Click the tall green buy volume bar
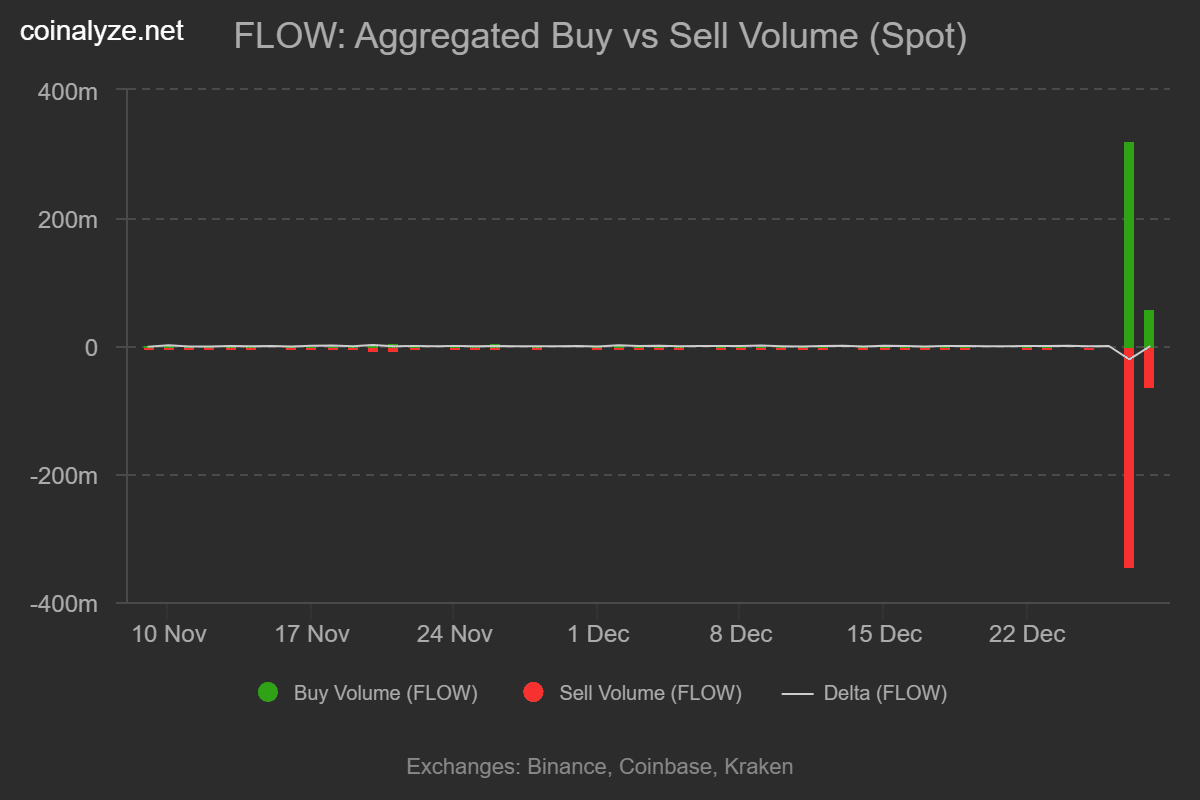 (1129, 244)
